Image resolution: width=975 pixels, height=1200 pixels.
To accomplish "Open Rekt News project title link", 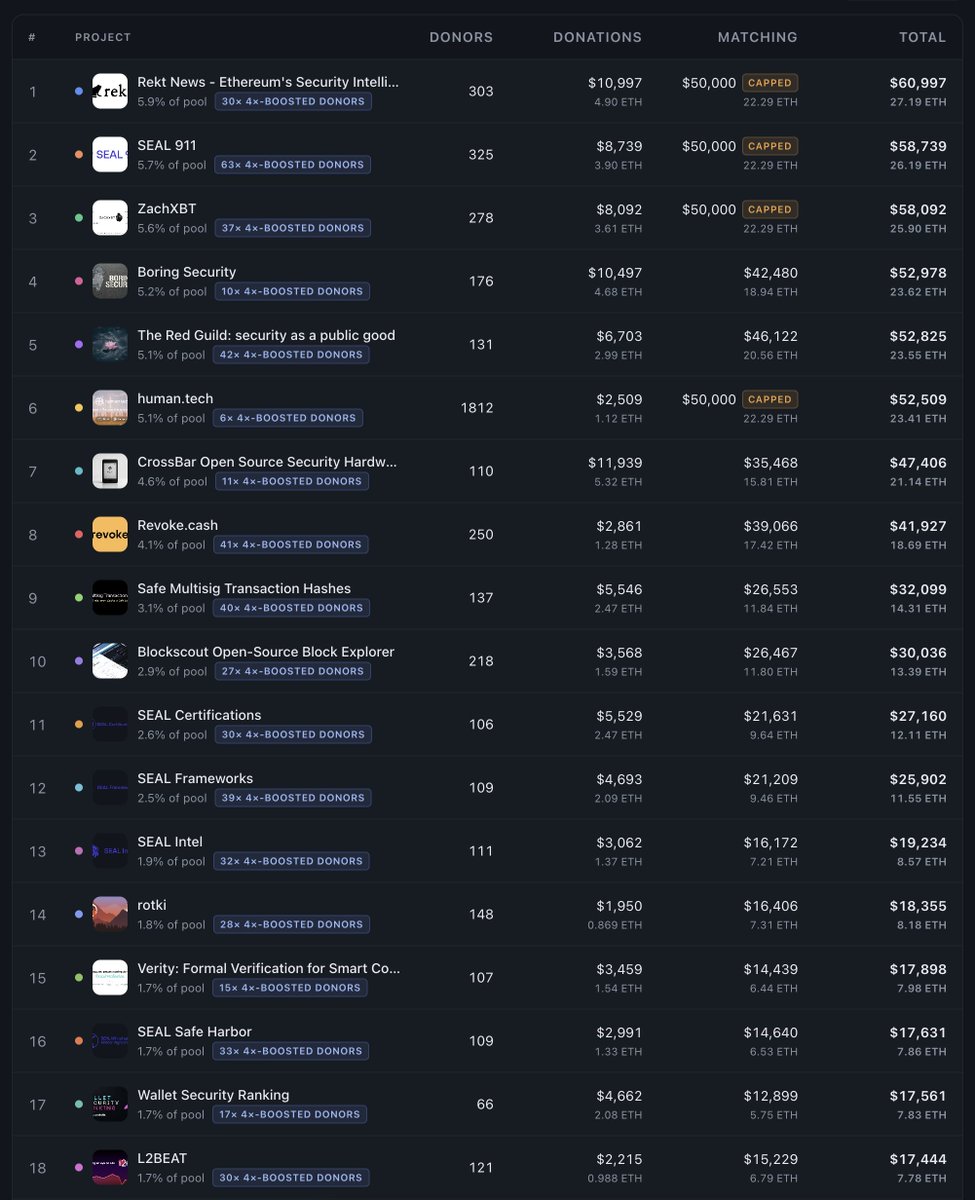I will pyautogui.click(x=268, y=82).
